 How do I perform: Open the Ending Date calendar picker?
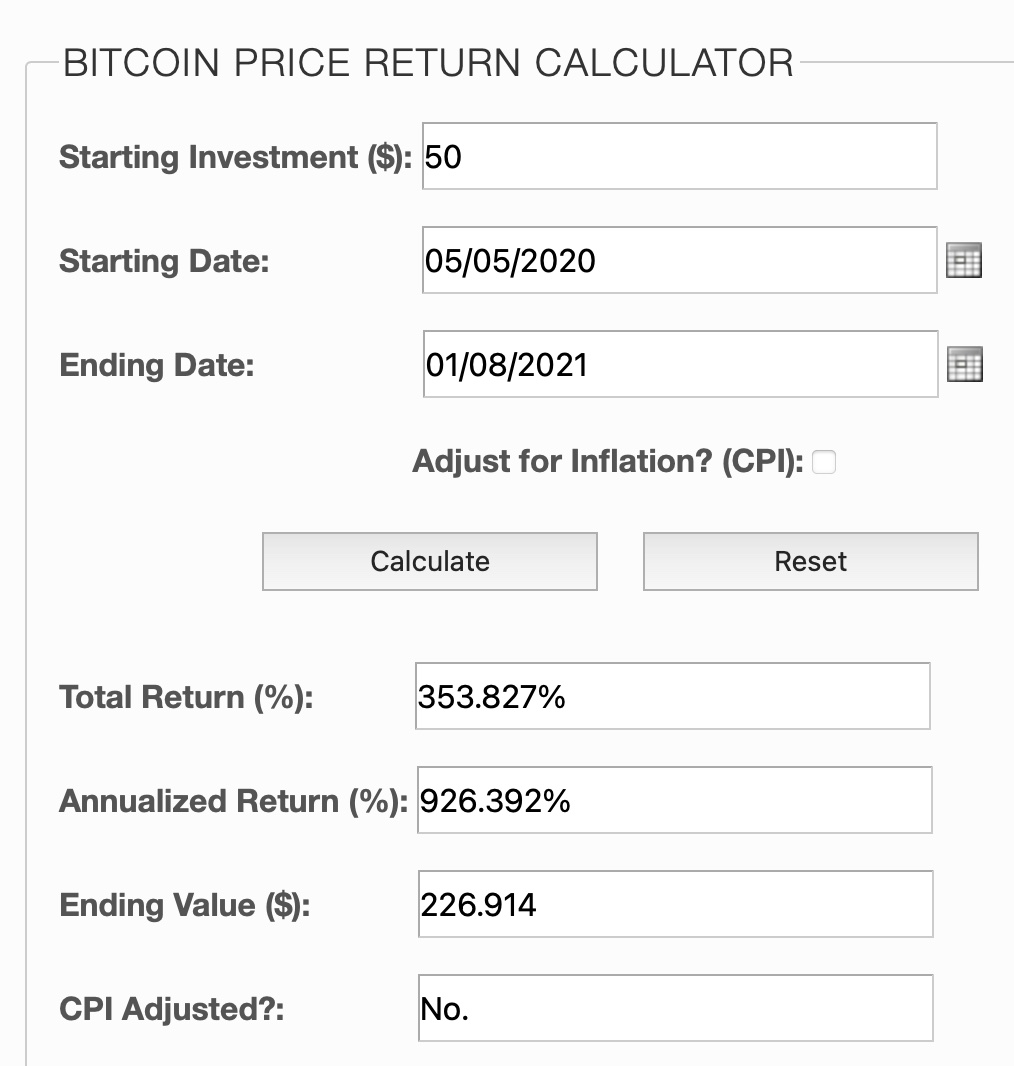point(964,365)
